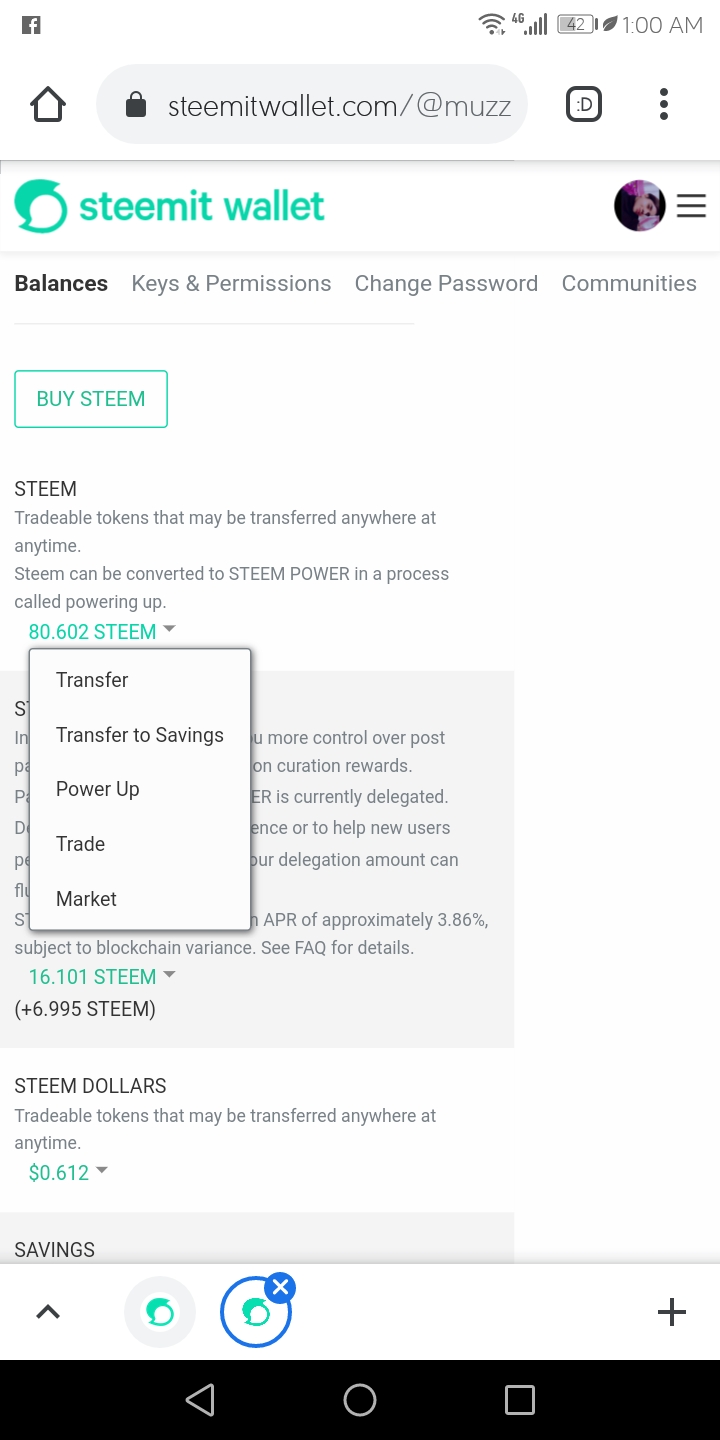This screenshot has height=1440, width=720.
Task: Tap the steemitwallet.com address bar
Action: [320, 105]
